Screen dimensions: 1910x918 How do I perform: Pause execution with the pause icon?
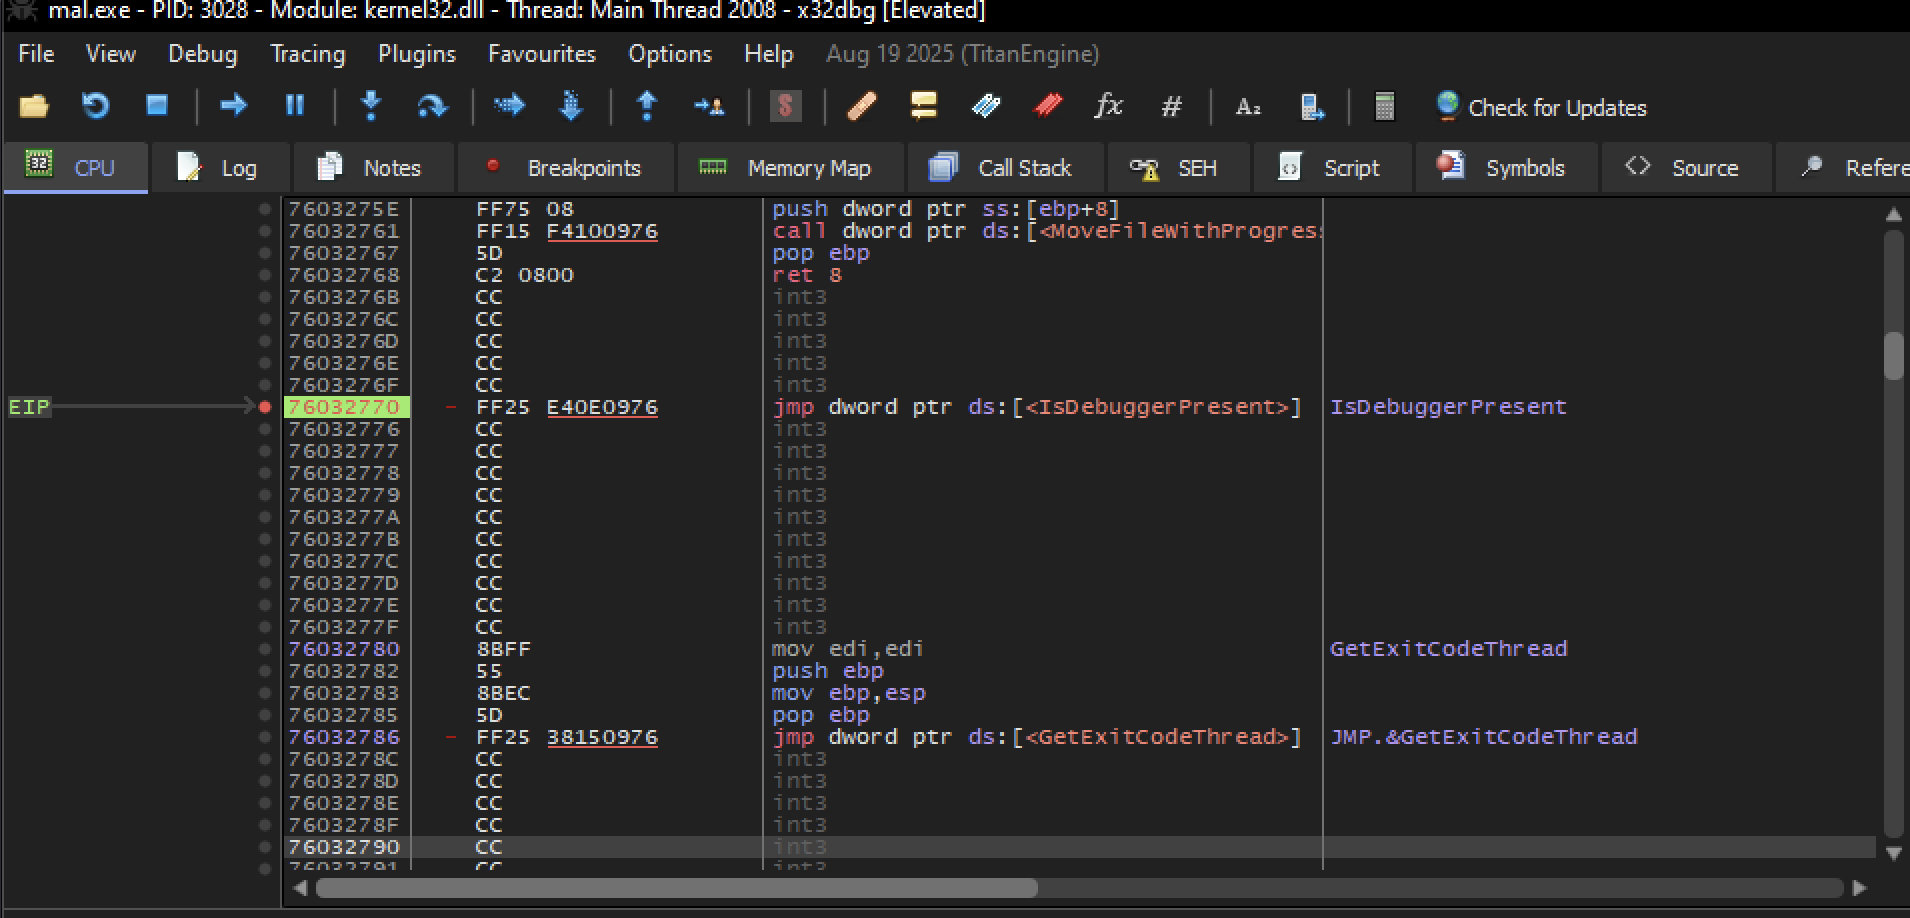pos(295,105)
